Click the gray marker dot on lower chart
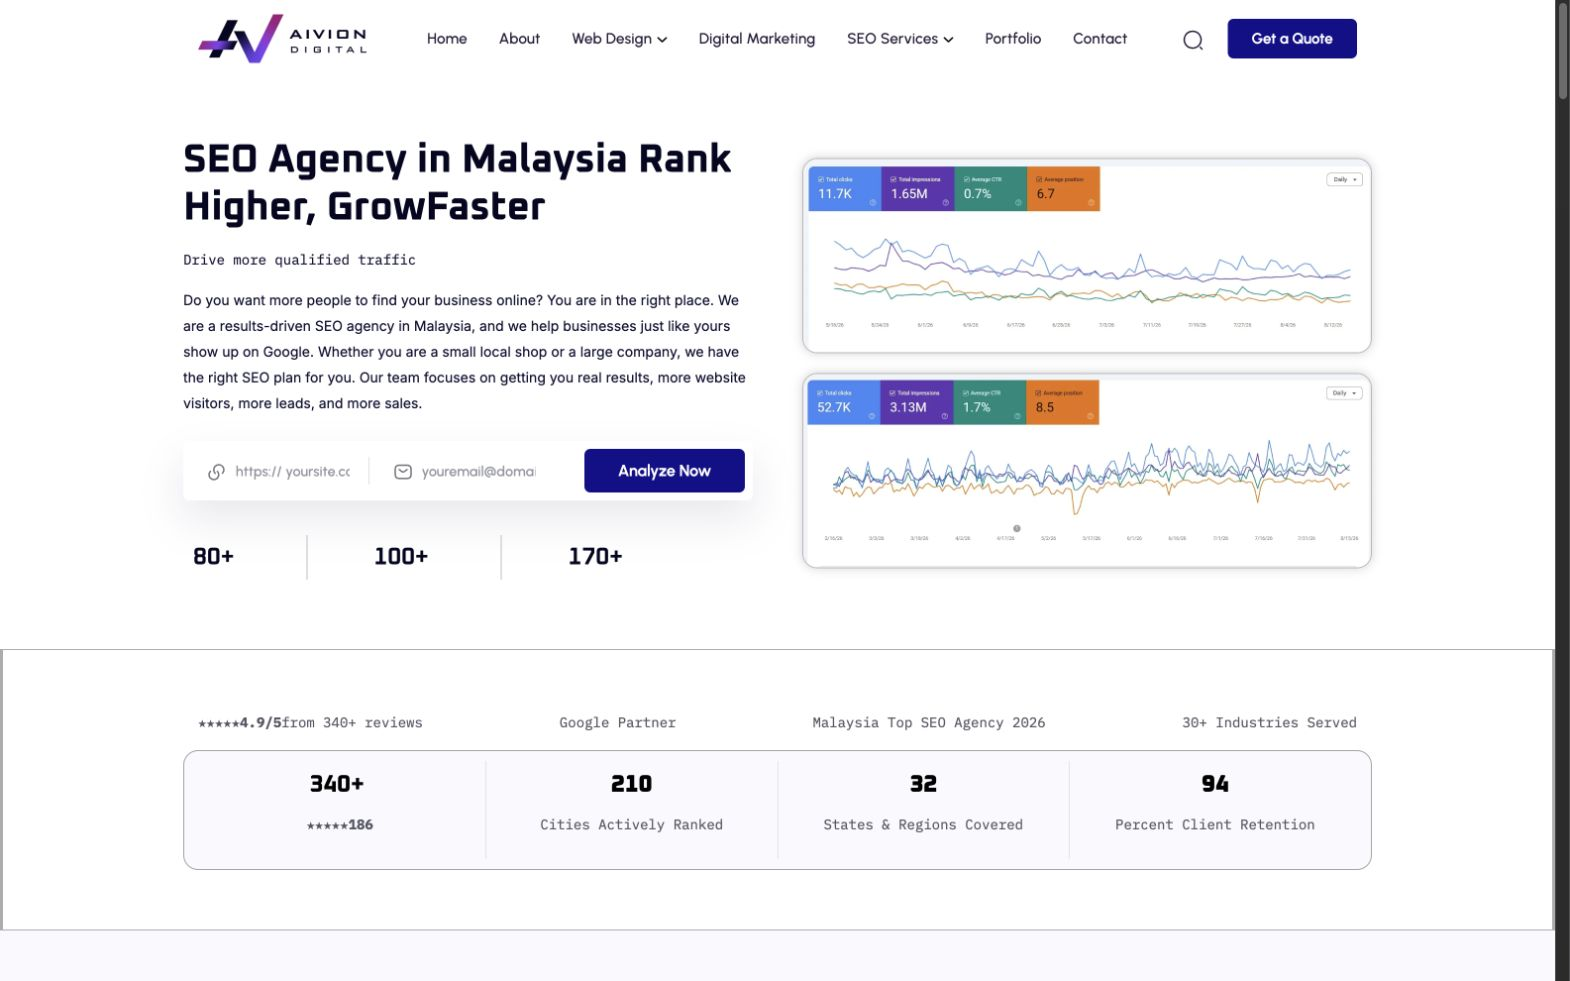The width and height of the screenshot is (1570, 981). pyautogui.click(x=1017, y=529)
